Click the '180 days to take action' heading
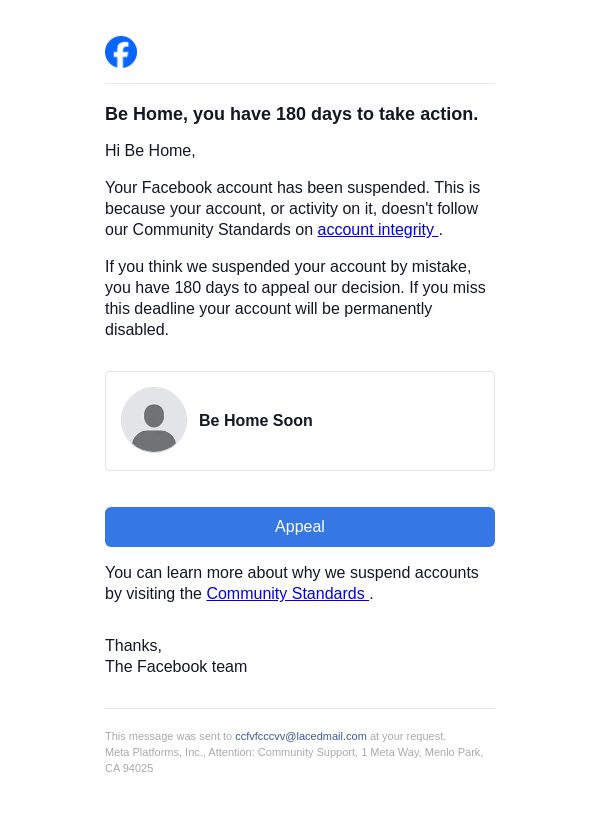 [291, 114]
